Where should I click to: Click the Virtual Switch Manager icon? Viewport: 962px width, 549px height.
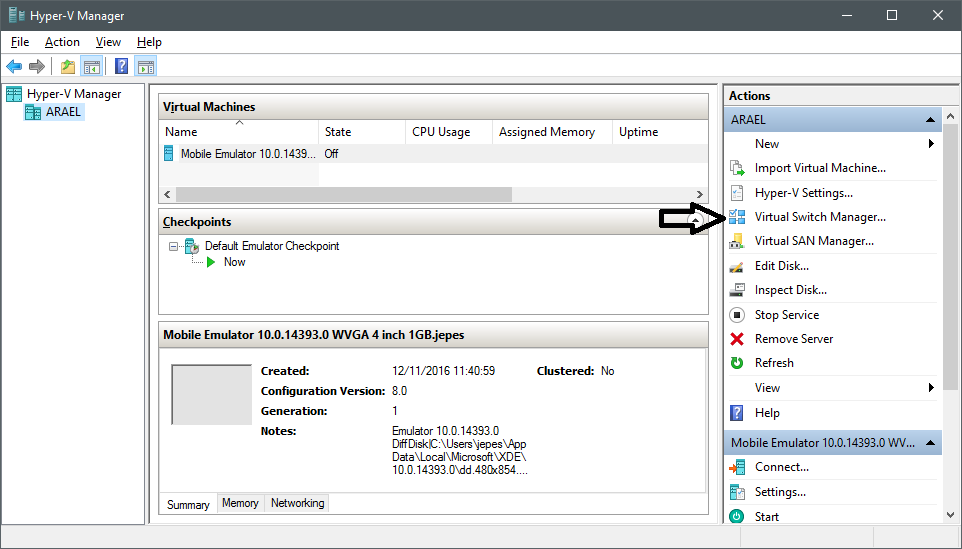[737, 217]
